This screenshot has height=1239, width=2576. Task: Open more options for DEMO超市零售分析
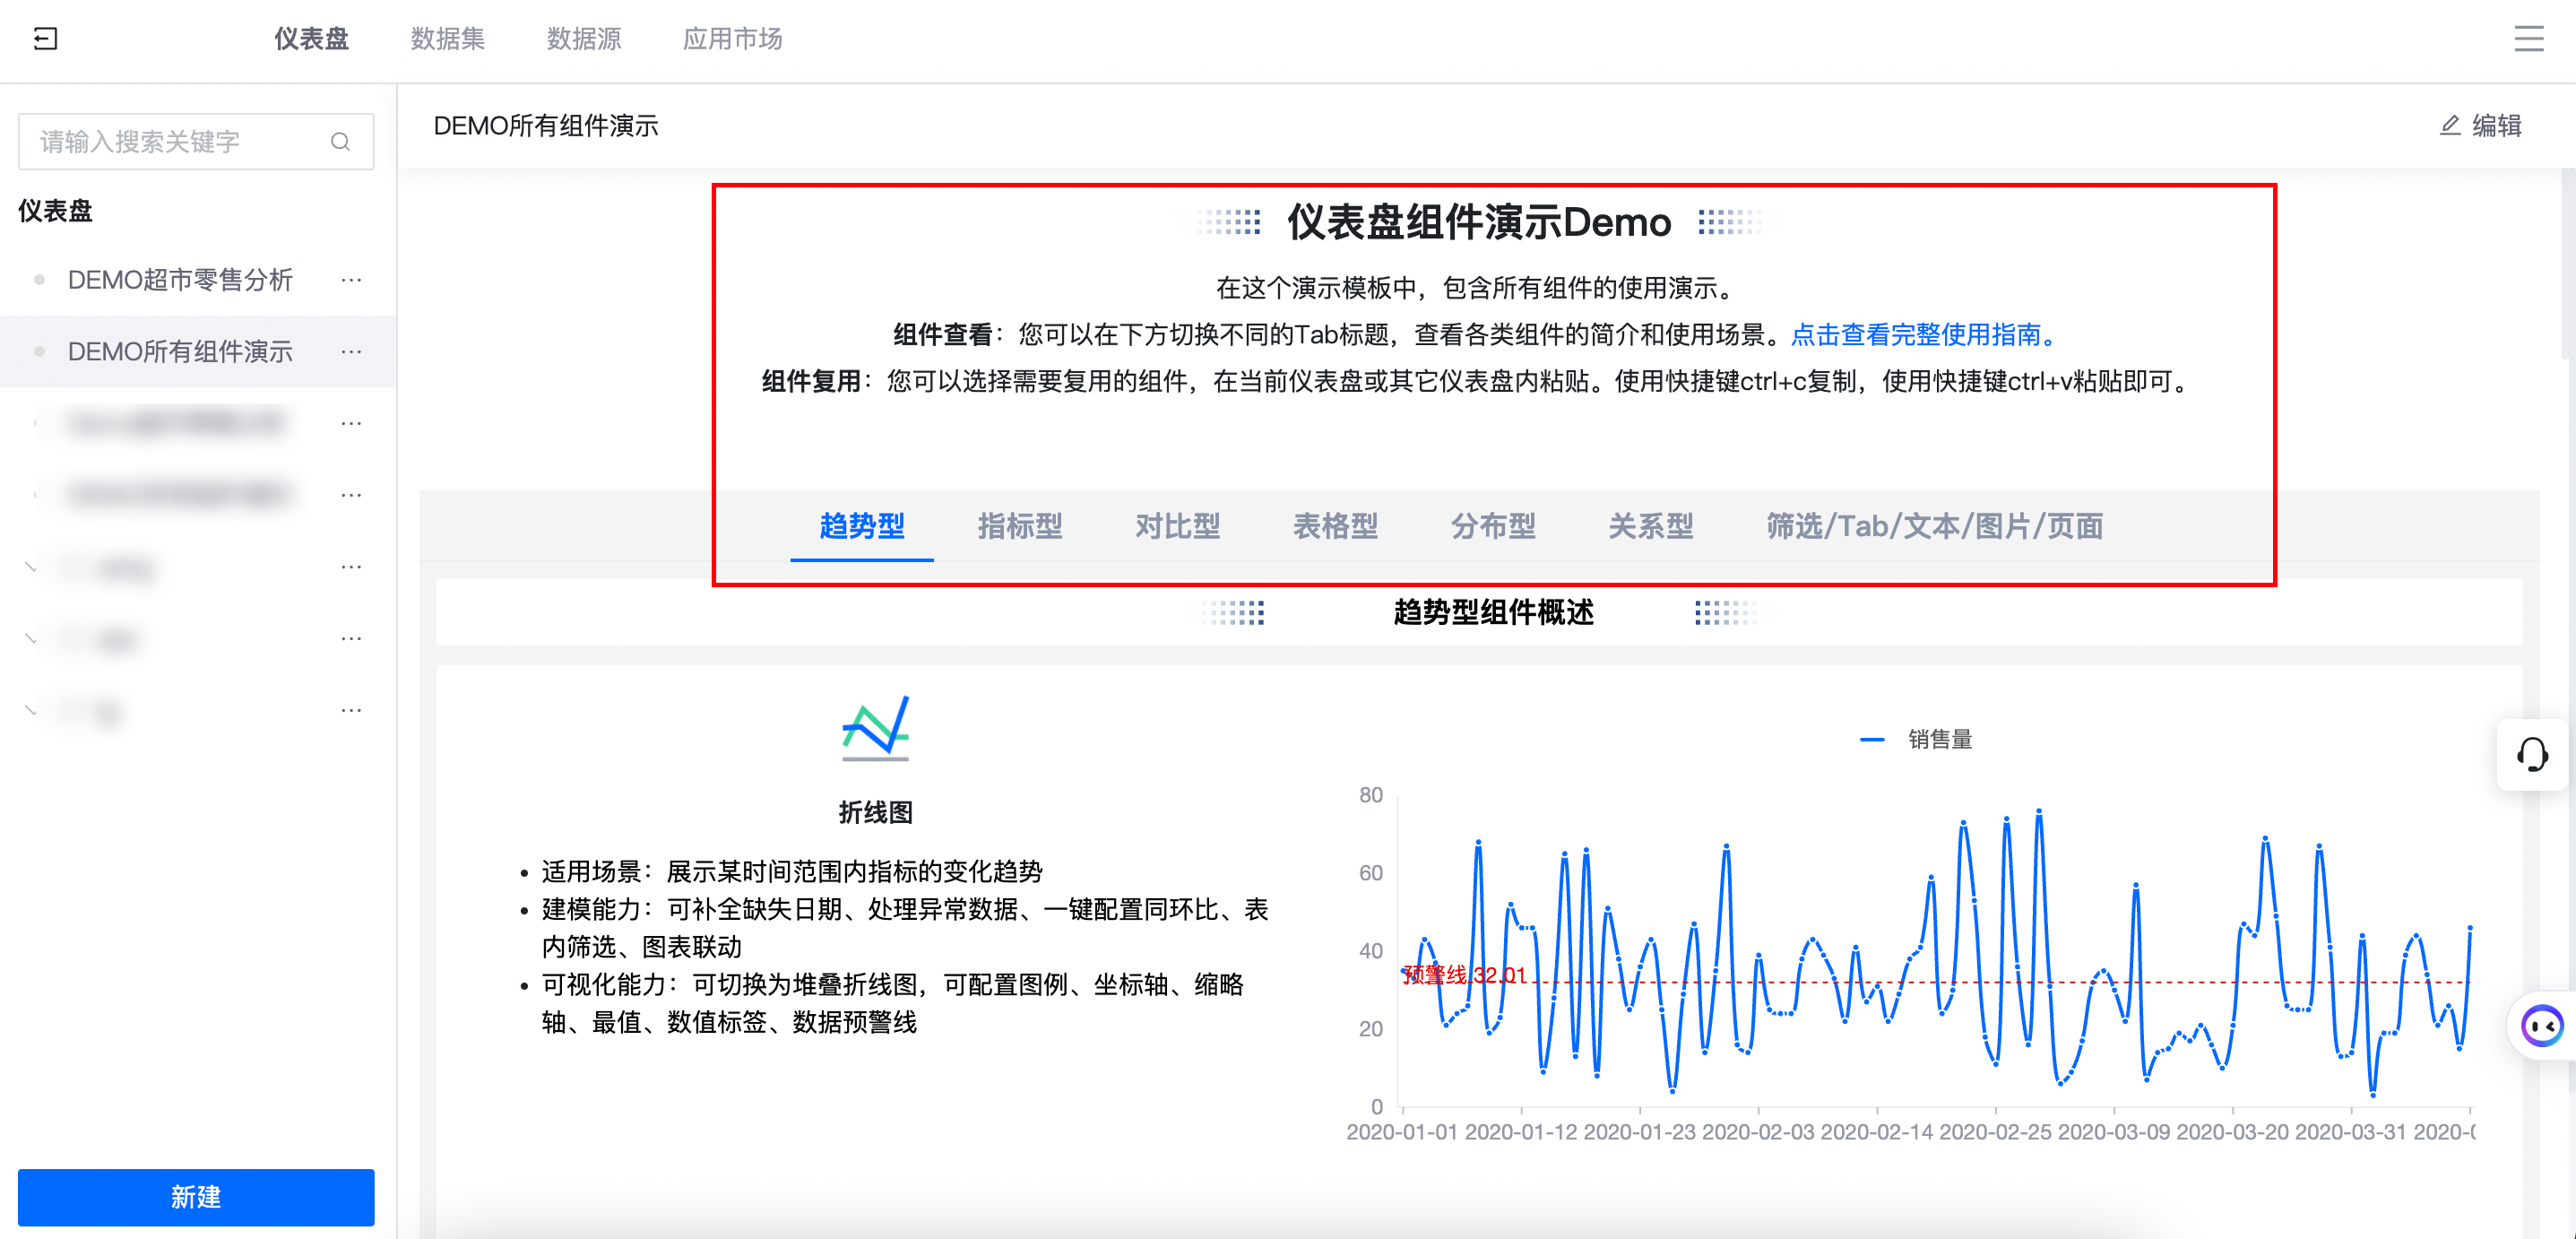coord(351,280)
